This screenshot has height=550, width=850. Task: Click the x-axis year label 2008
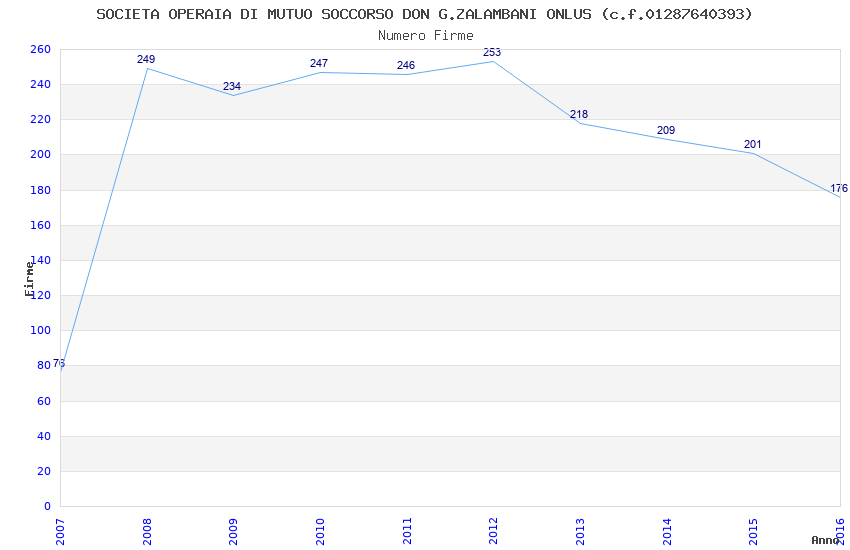coord(147,532)
